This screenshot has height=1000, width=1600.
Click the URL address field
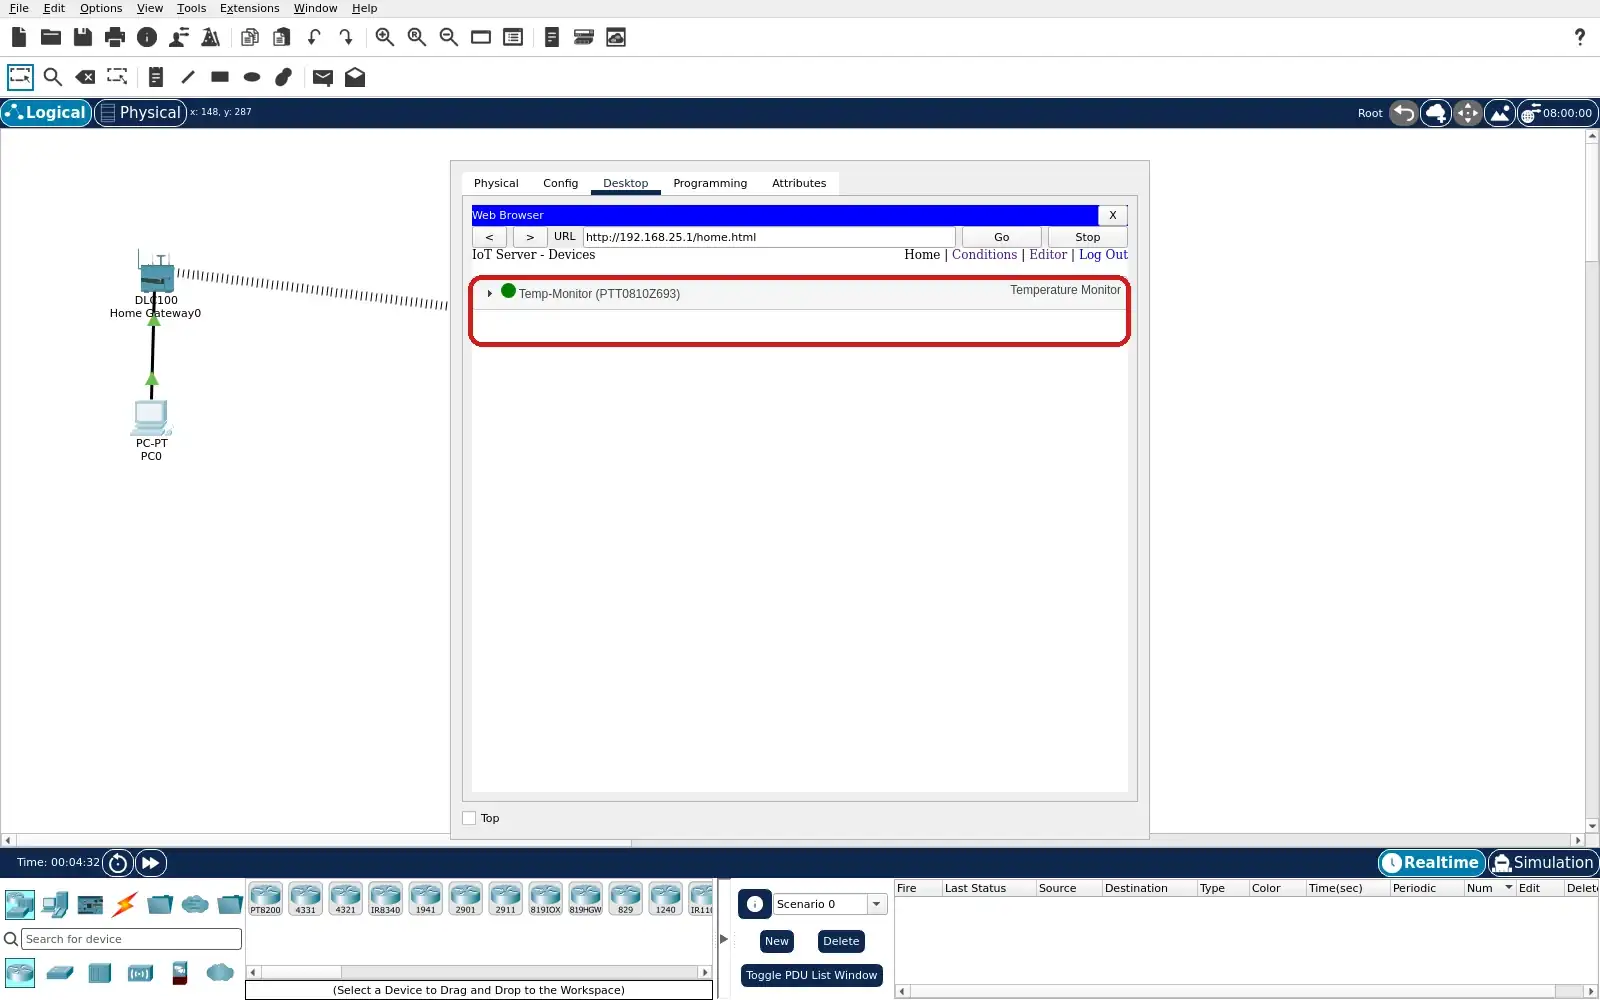(769, 237)
